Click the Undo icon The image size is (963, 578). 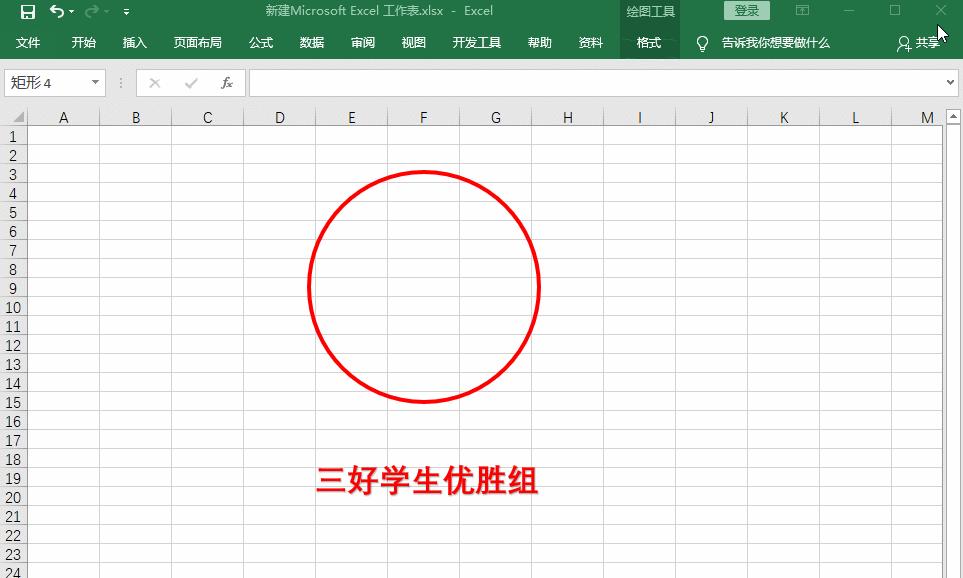click(57, 11)
